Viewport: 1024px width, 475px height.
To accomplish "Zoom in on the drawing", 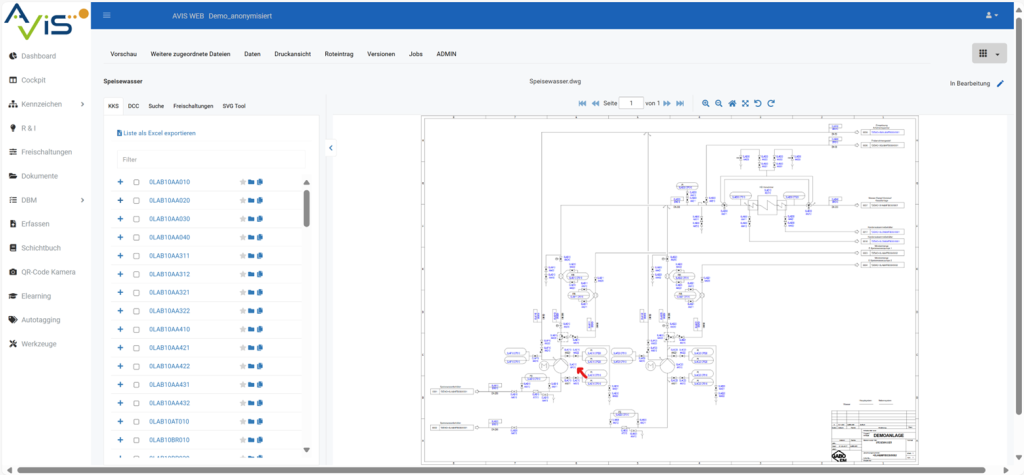I will pyautogui.click(x=705, y=103).
